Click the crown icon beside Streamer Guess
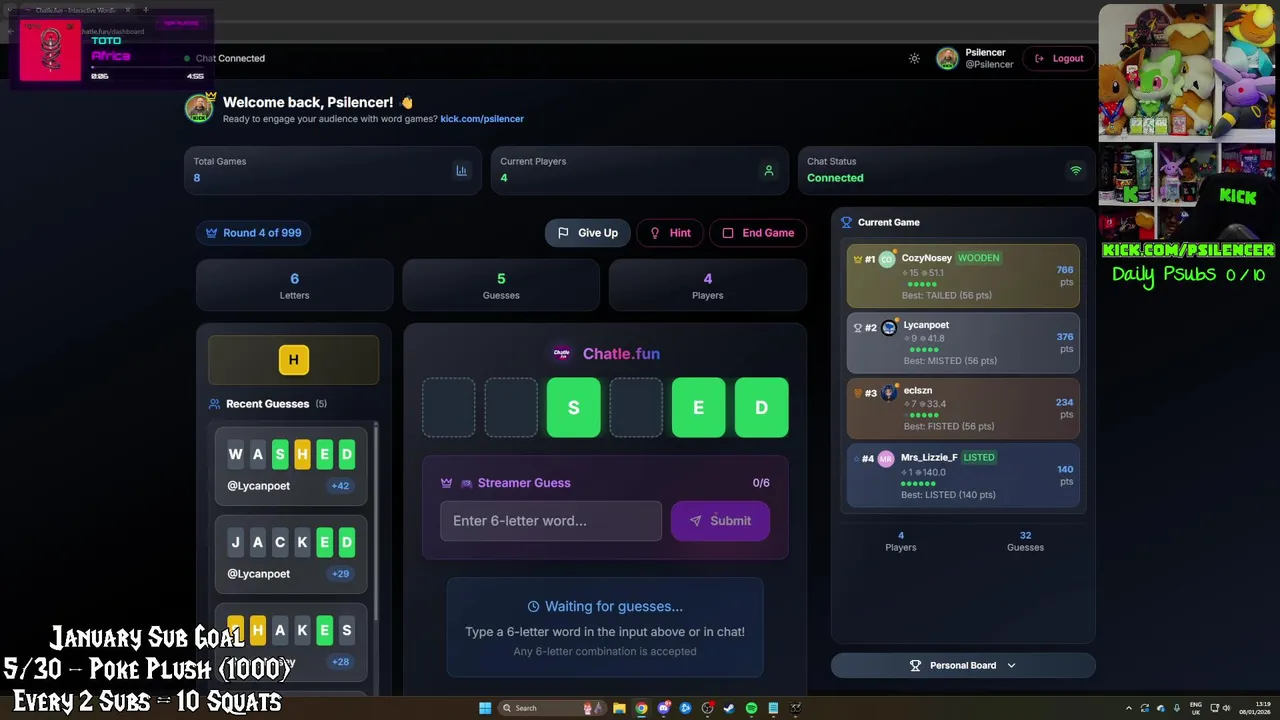This screenshot has height=720, width=1280. click(446, 483)
